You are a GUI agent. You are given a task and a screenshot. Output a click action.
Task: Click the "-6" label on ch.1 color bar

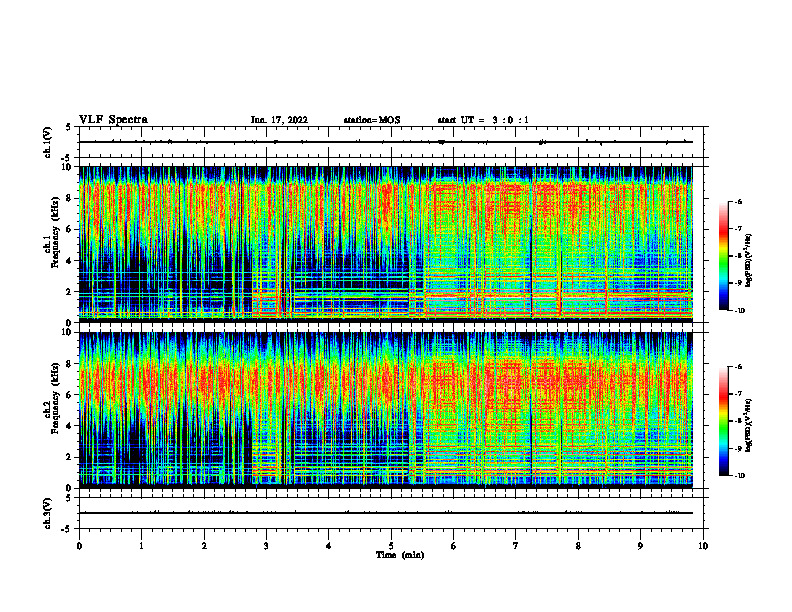pos(738,201)
